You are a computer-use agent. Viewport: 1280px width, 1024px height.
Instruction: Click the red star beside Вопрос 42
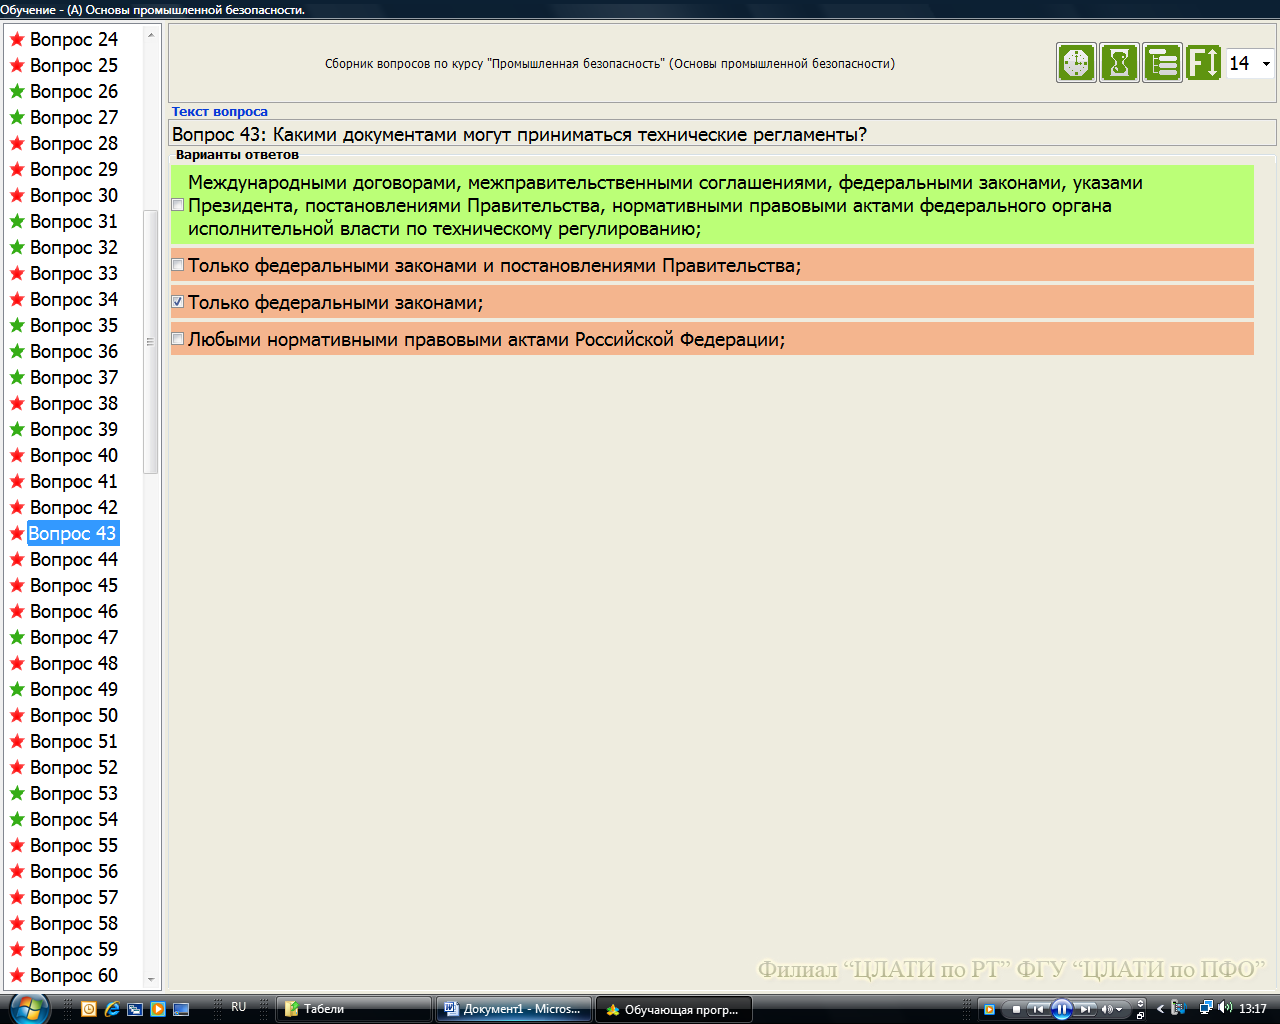tap(17, 507)
